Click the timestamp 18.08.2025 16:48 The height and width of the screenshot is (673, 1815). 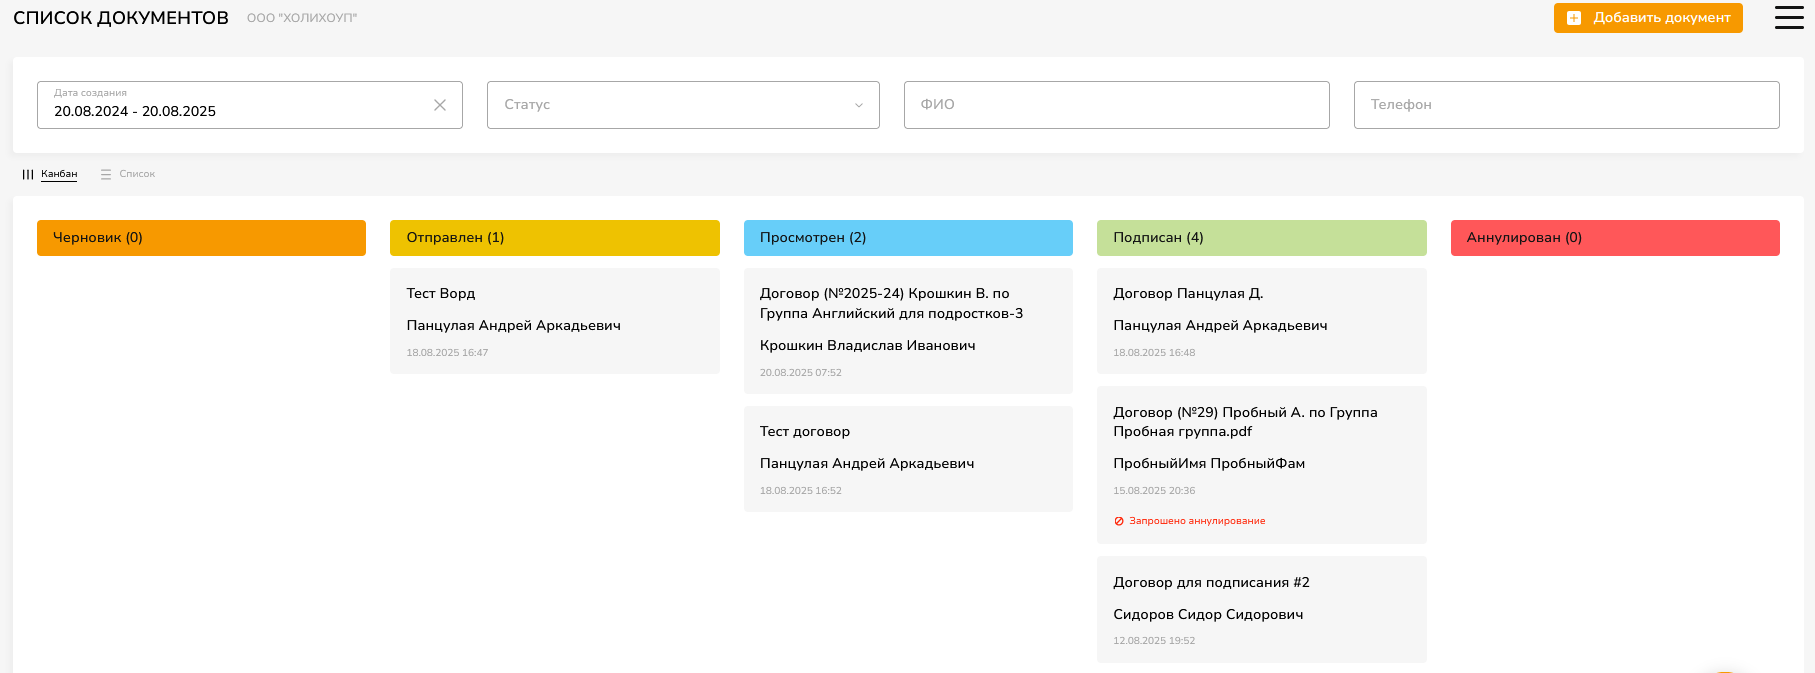1154,353
